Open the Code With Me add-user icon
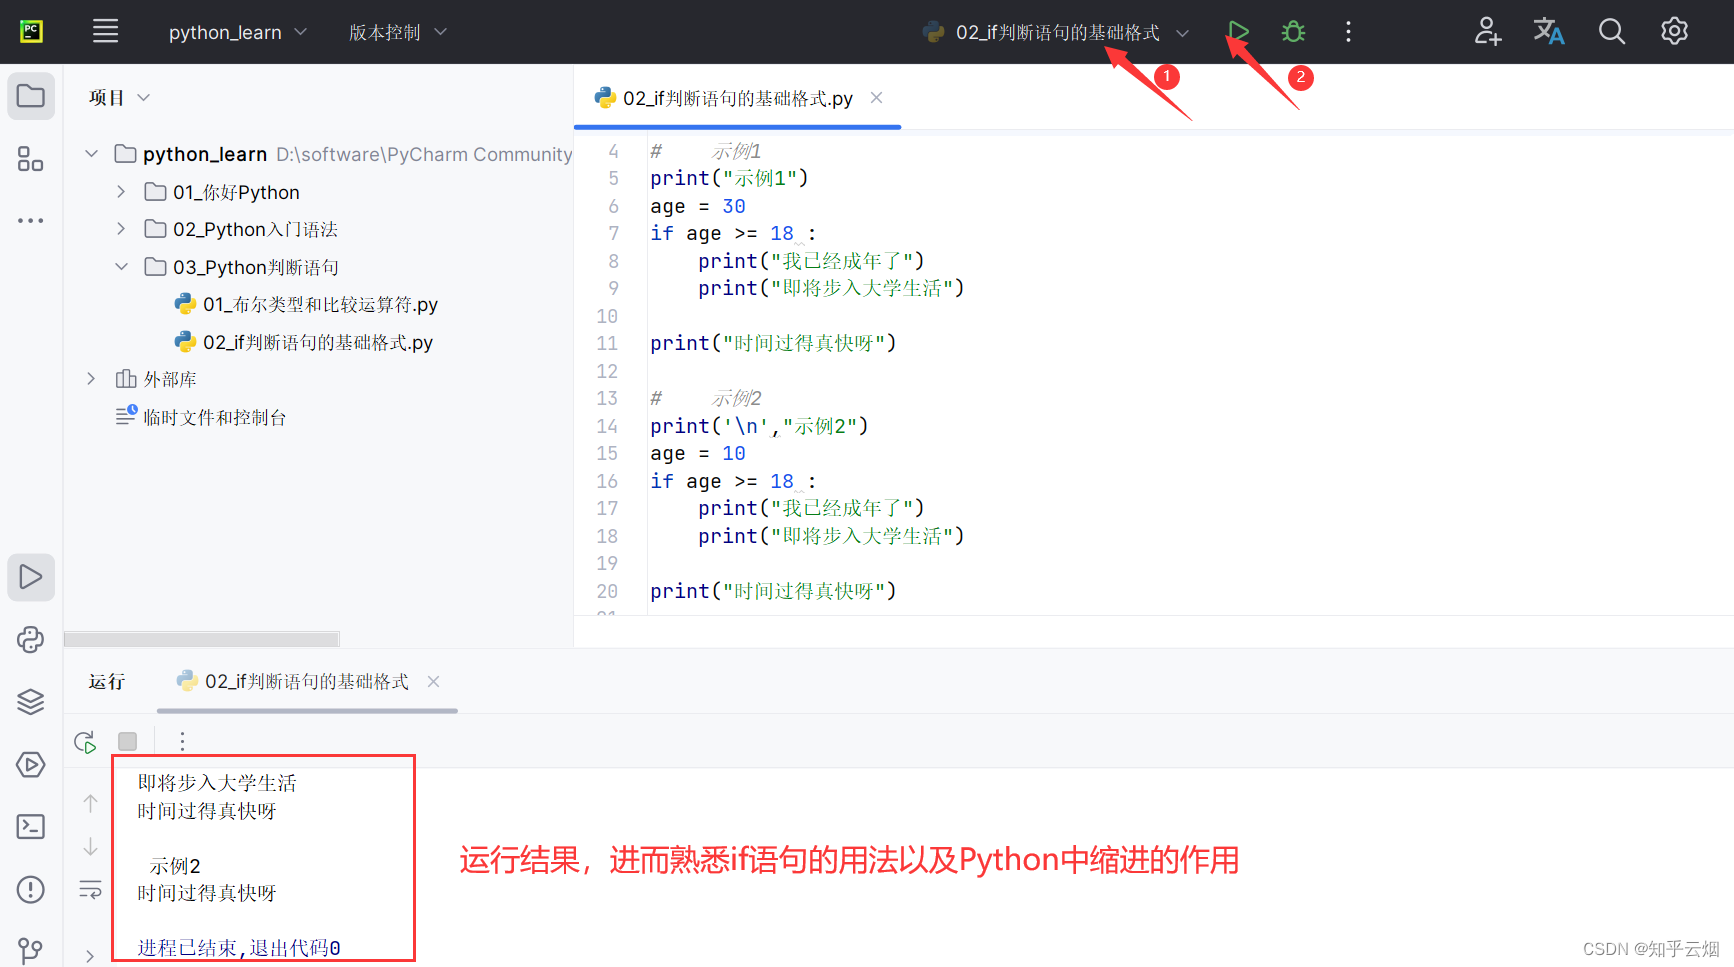Screen dimensions: 1734x967 1488,32
